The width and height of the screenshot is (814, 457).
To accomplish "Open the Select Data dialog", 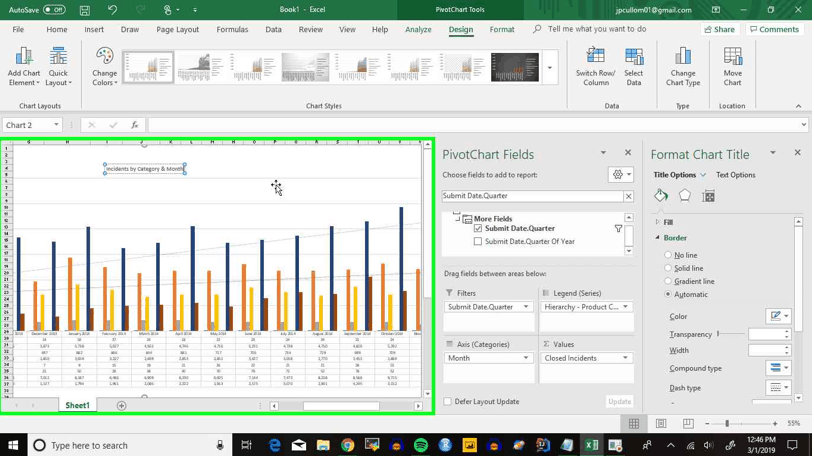I will pyautogui.click(x=633, y=66).
